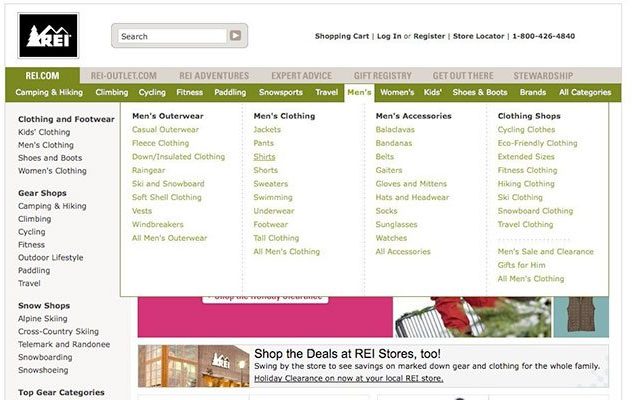
Task: Choose Cycling Clothes under Clothing Shops
Action: click(x=526, y=129)
